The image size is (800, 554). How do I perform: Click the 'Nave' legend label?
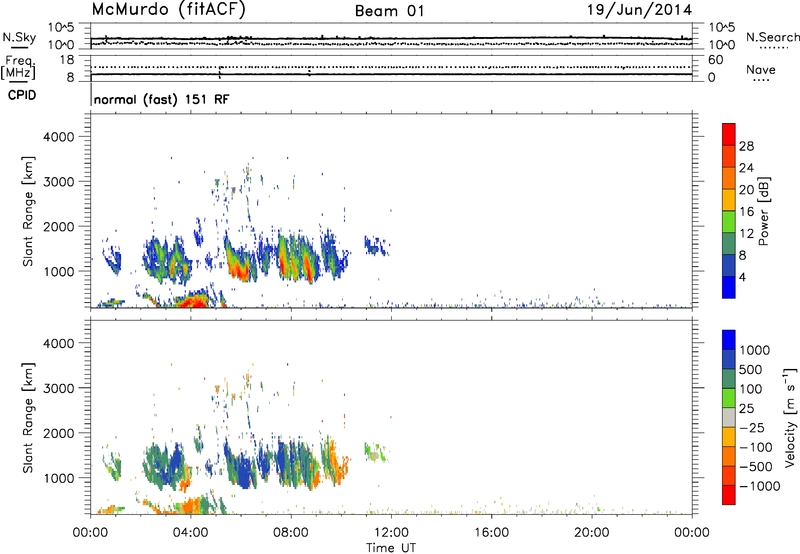point(761,69)
